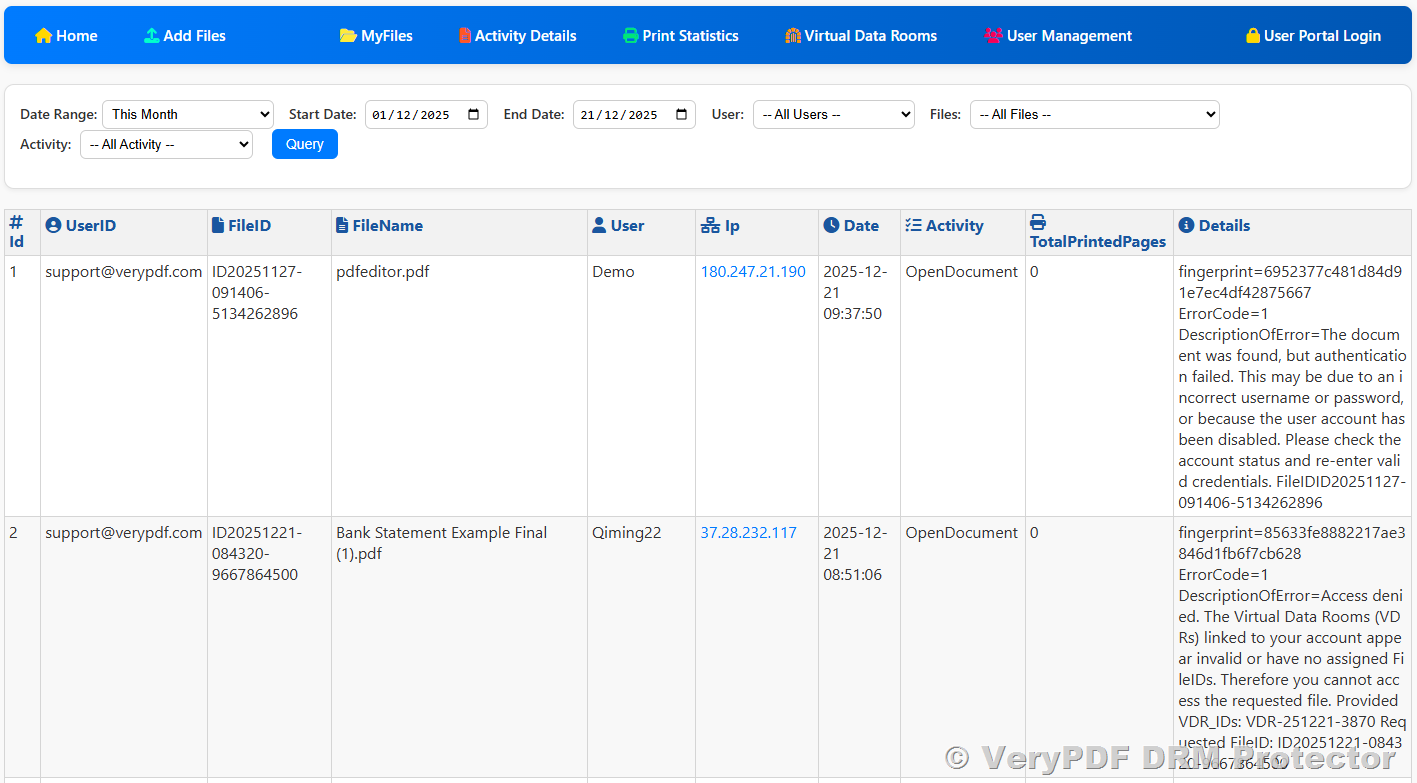
Task: Click the User Management people icon
Action: point(993,36)
